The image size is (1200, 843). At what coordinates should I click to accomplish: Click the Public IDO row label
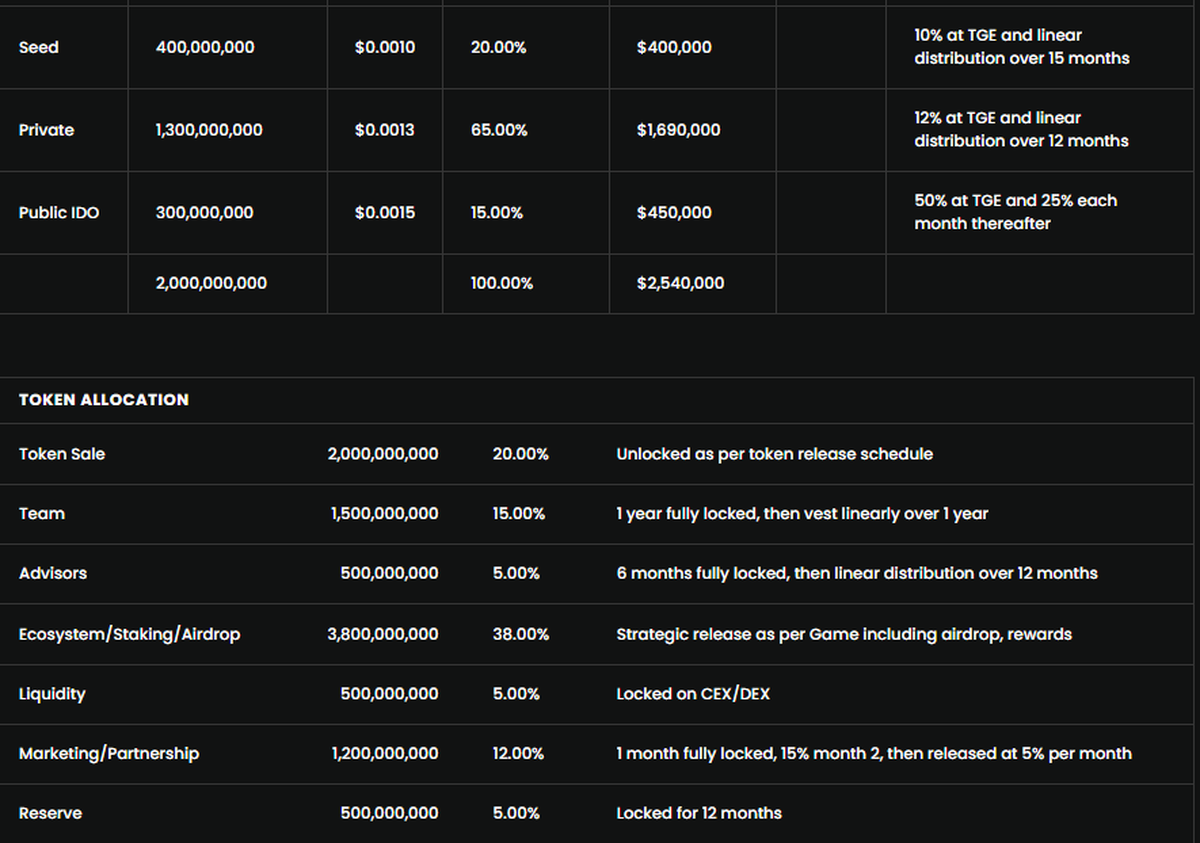(x=59, y=213)
